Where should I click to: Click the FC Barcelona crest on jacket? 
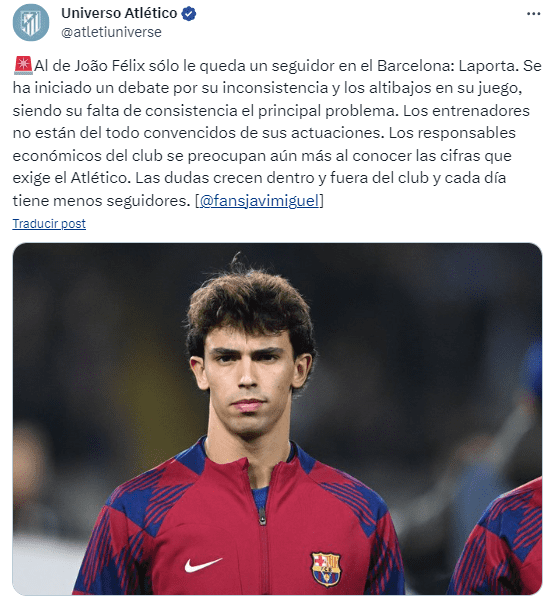tap(325, 568)
